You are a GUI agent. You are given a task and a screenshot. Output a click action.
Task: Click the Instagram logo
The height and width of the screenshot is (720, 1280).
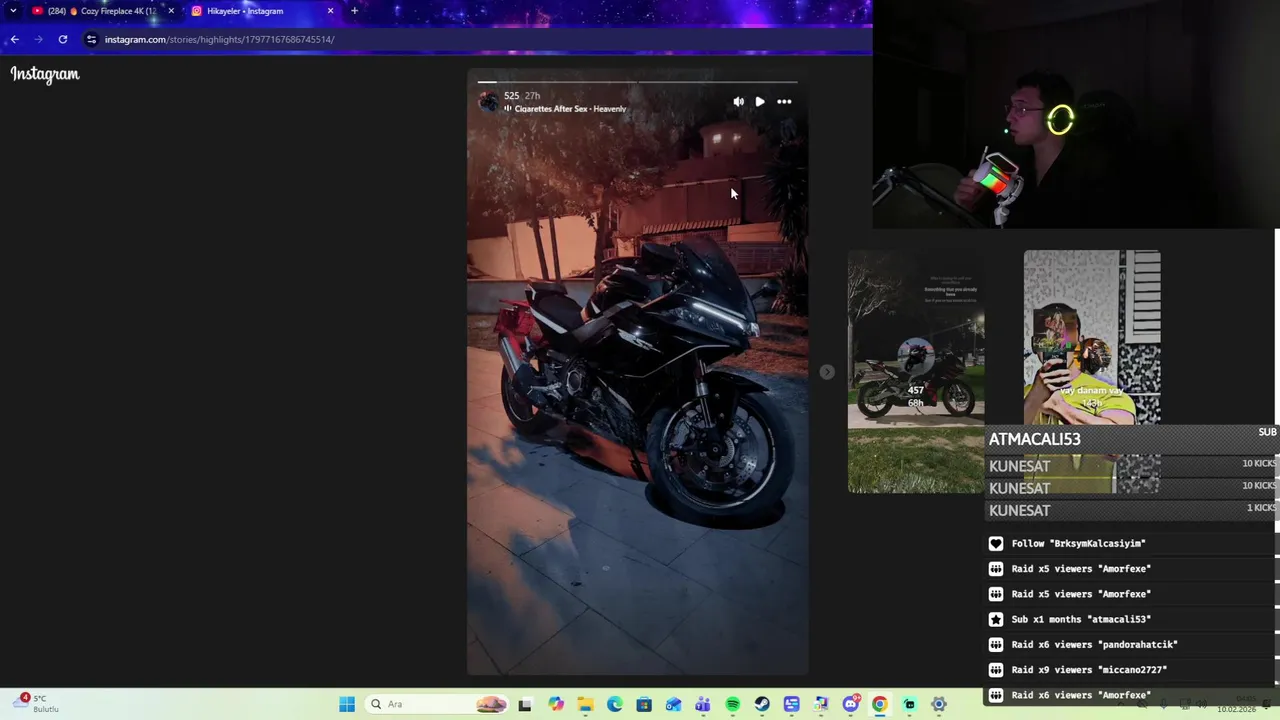point(45,74)
